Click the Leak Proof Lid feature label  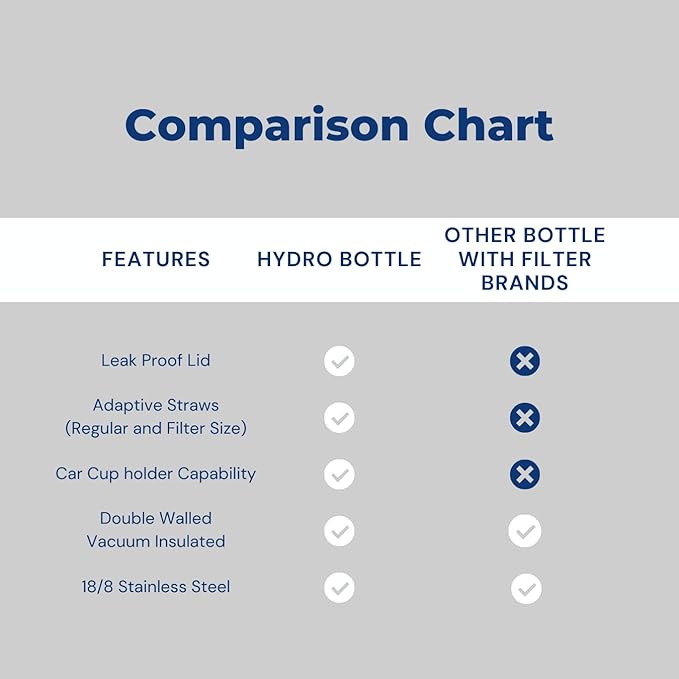pyautogui.click(x=156, y=360)
